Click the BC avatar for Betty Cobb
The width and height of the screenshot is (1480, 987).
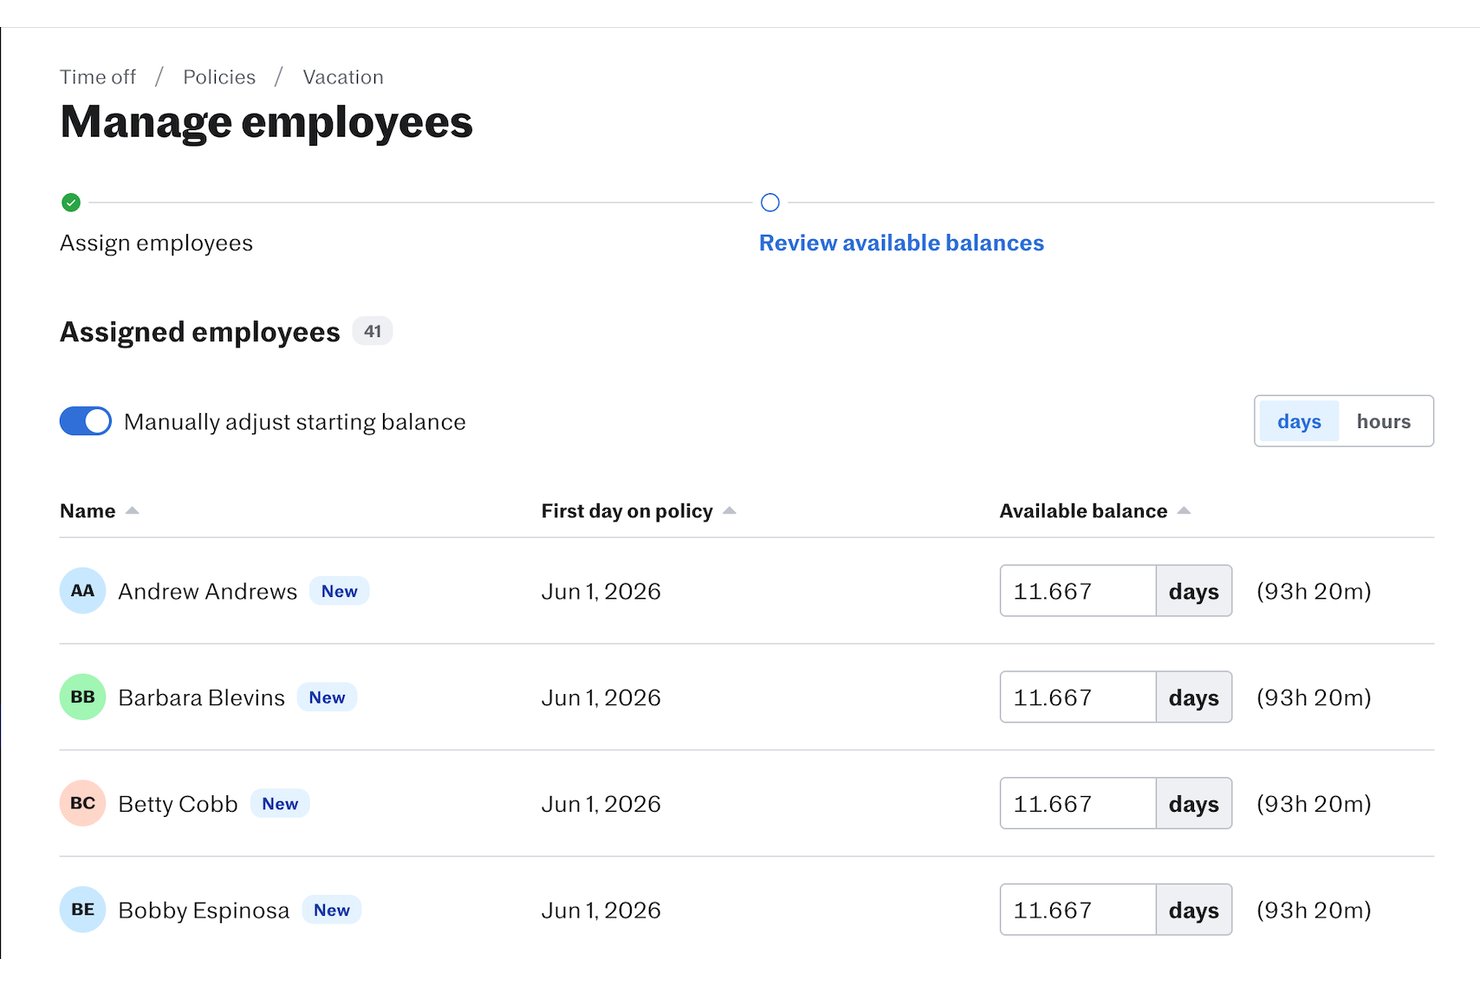coord(83,803)
